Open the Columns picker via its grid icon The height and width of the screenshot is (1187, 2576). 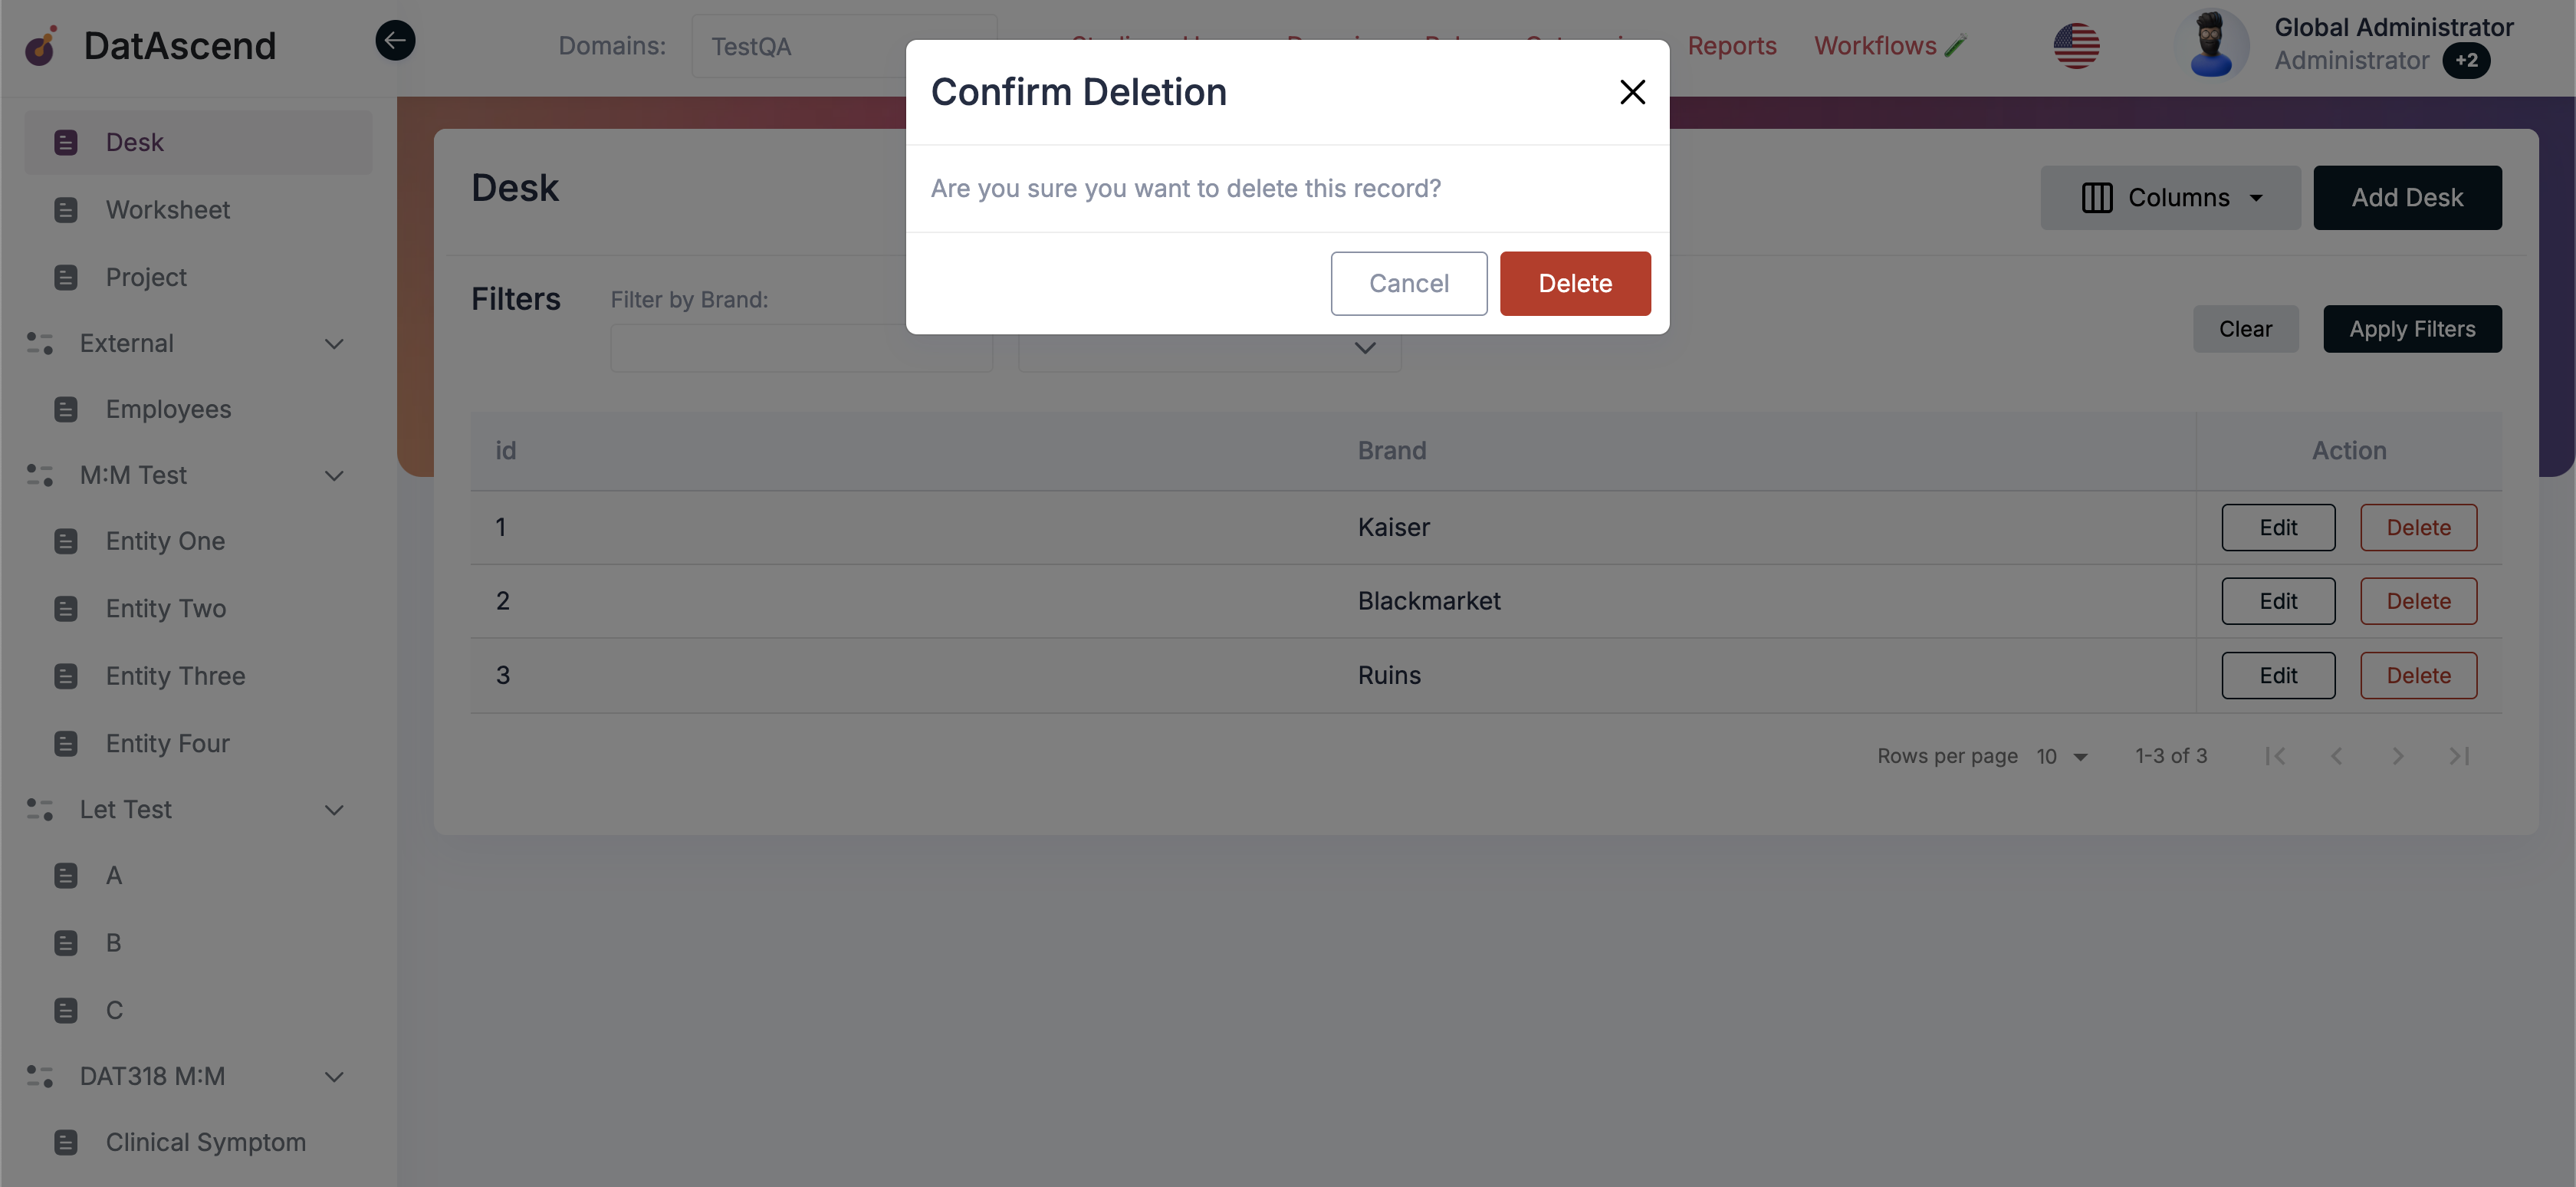(2097, 197)
